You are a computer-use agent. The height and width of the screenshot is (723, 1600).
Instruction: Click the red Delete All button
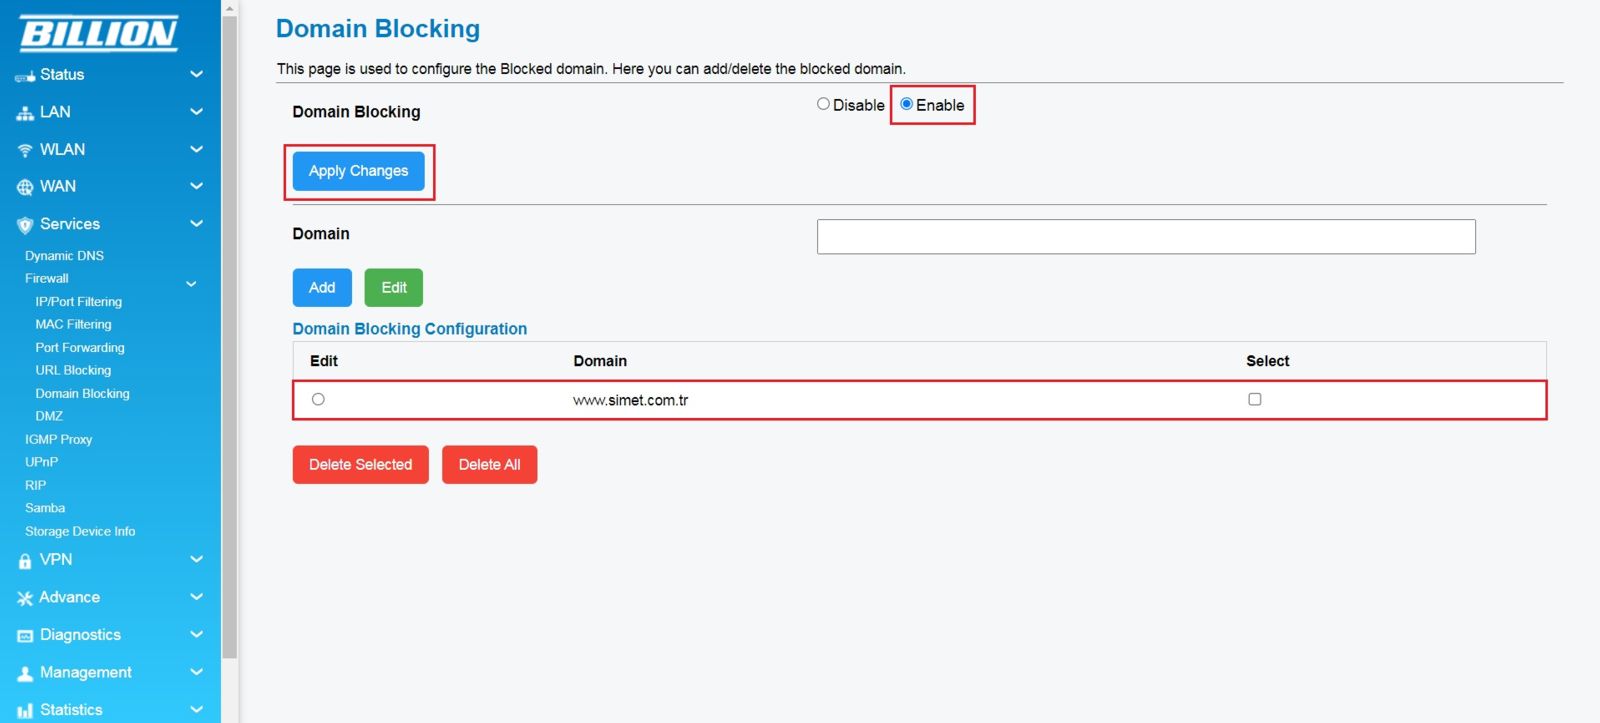(489, 464)
